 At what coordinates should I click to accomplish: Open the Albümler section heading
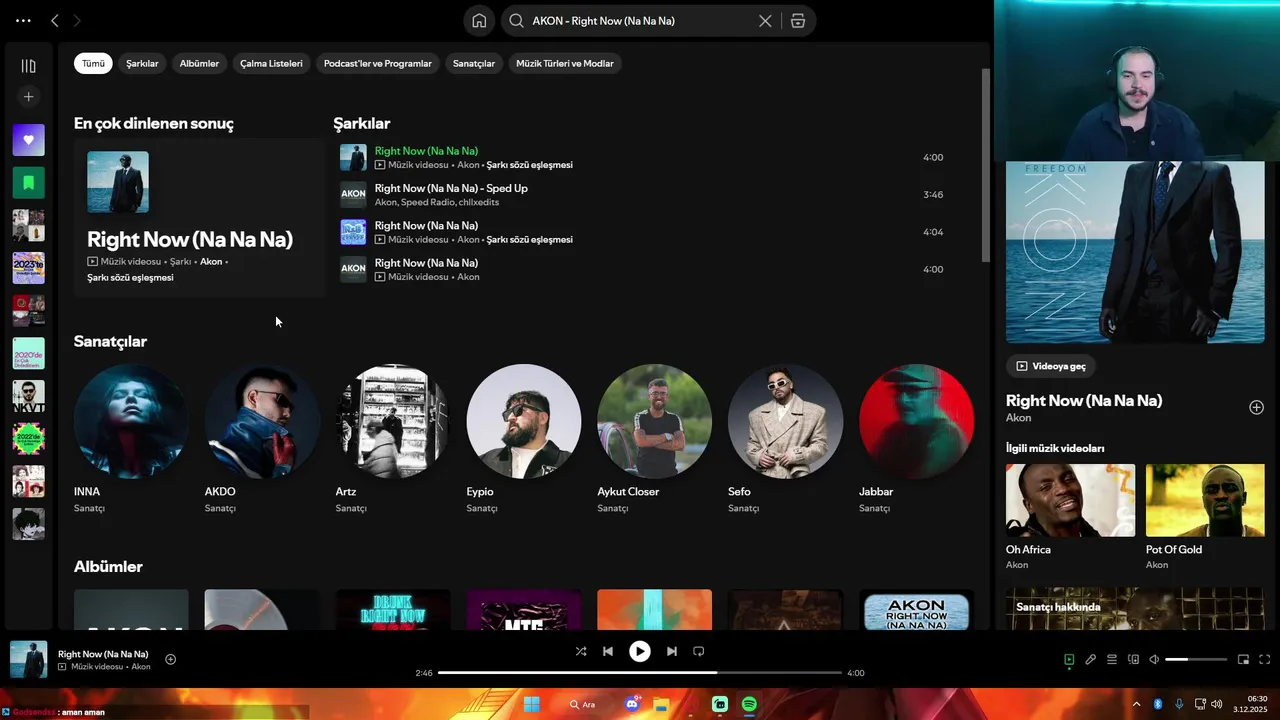click(x=108, y=567)
